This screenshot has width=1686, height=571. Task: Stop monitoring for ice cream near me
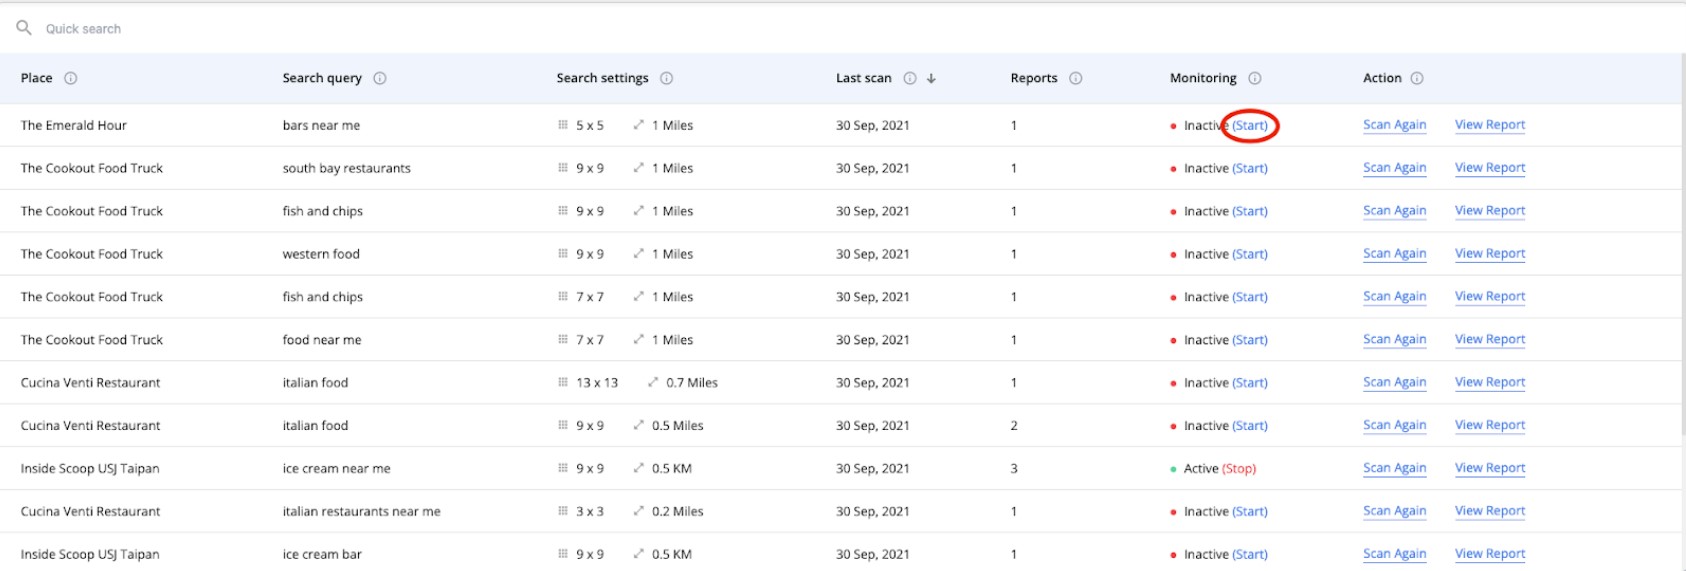click(x=1239, y=469)
